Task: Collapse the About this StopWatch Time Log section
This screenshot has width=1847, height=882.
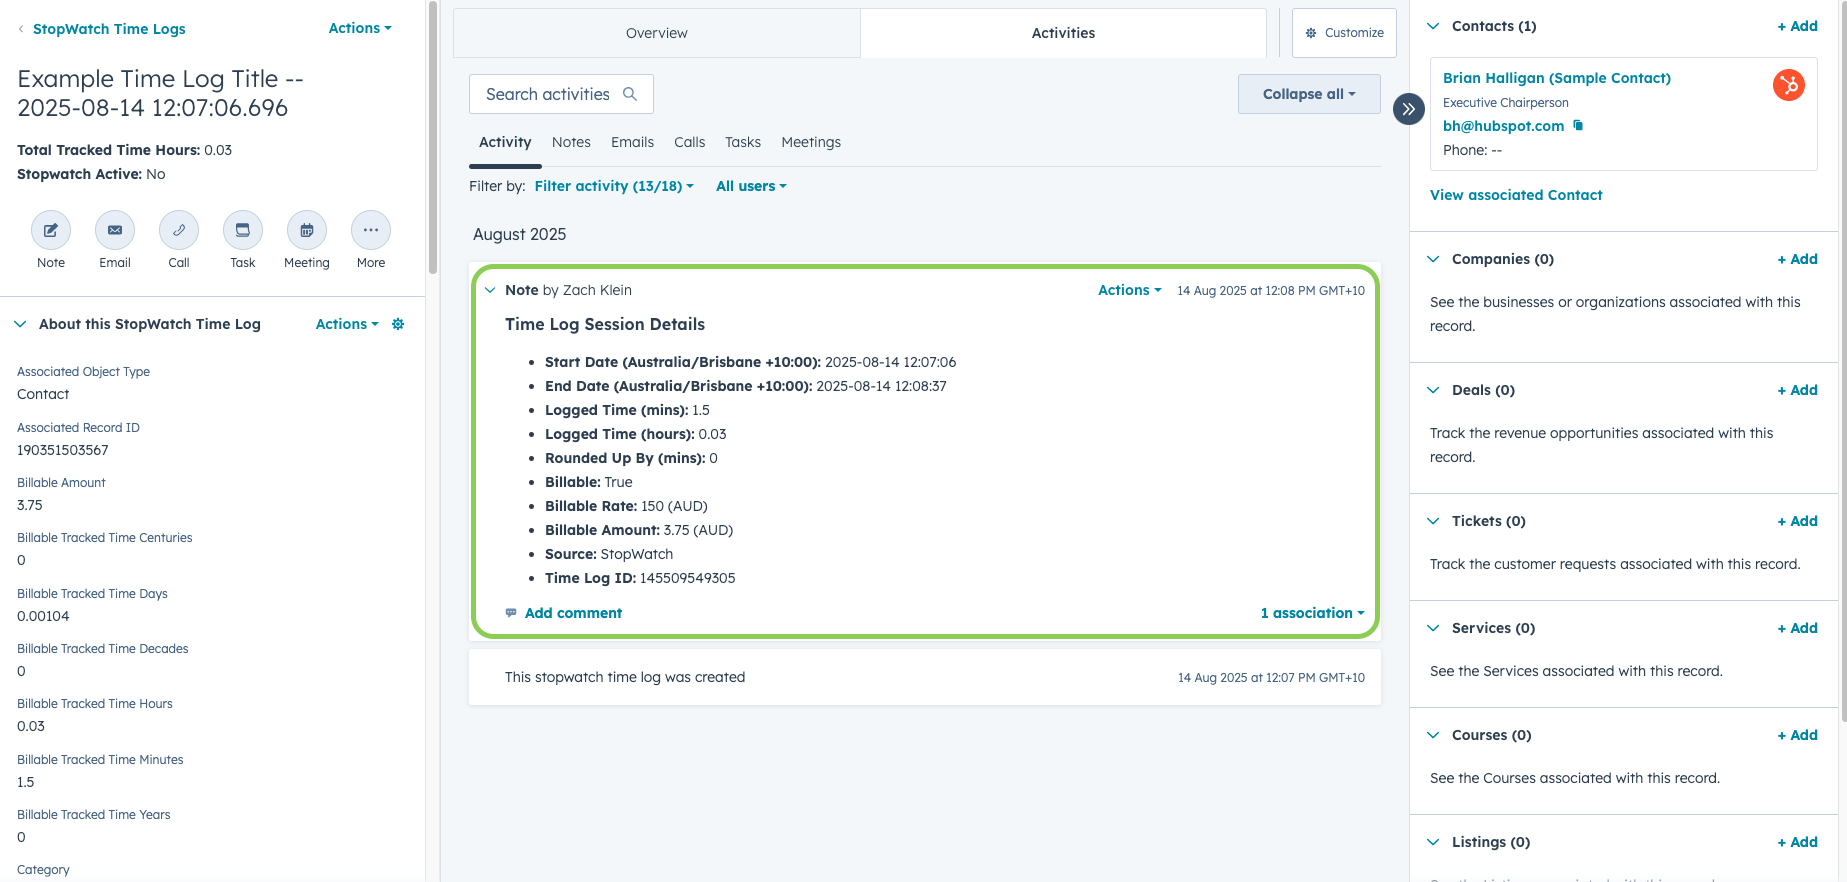Action: coord(20,324)
